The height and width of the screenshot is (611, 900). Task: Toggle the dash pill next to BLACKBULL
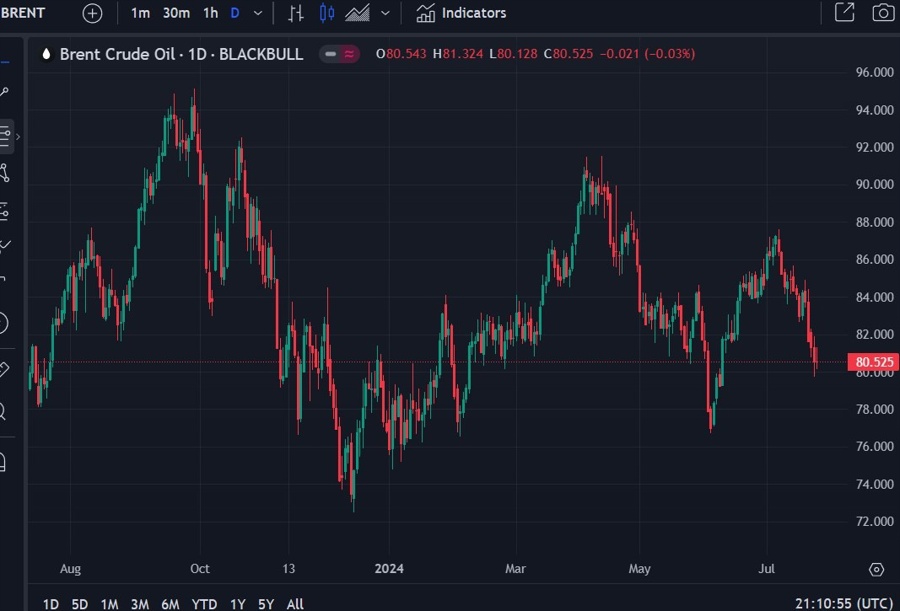point(330,54)
